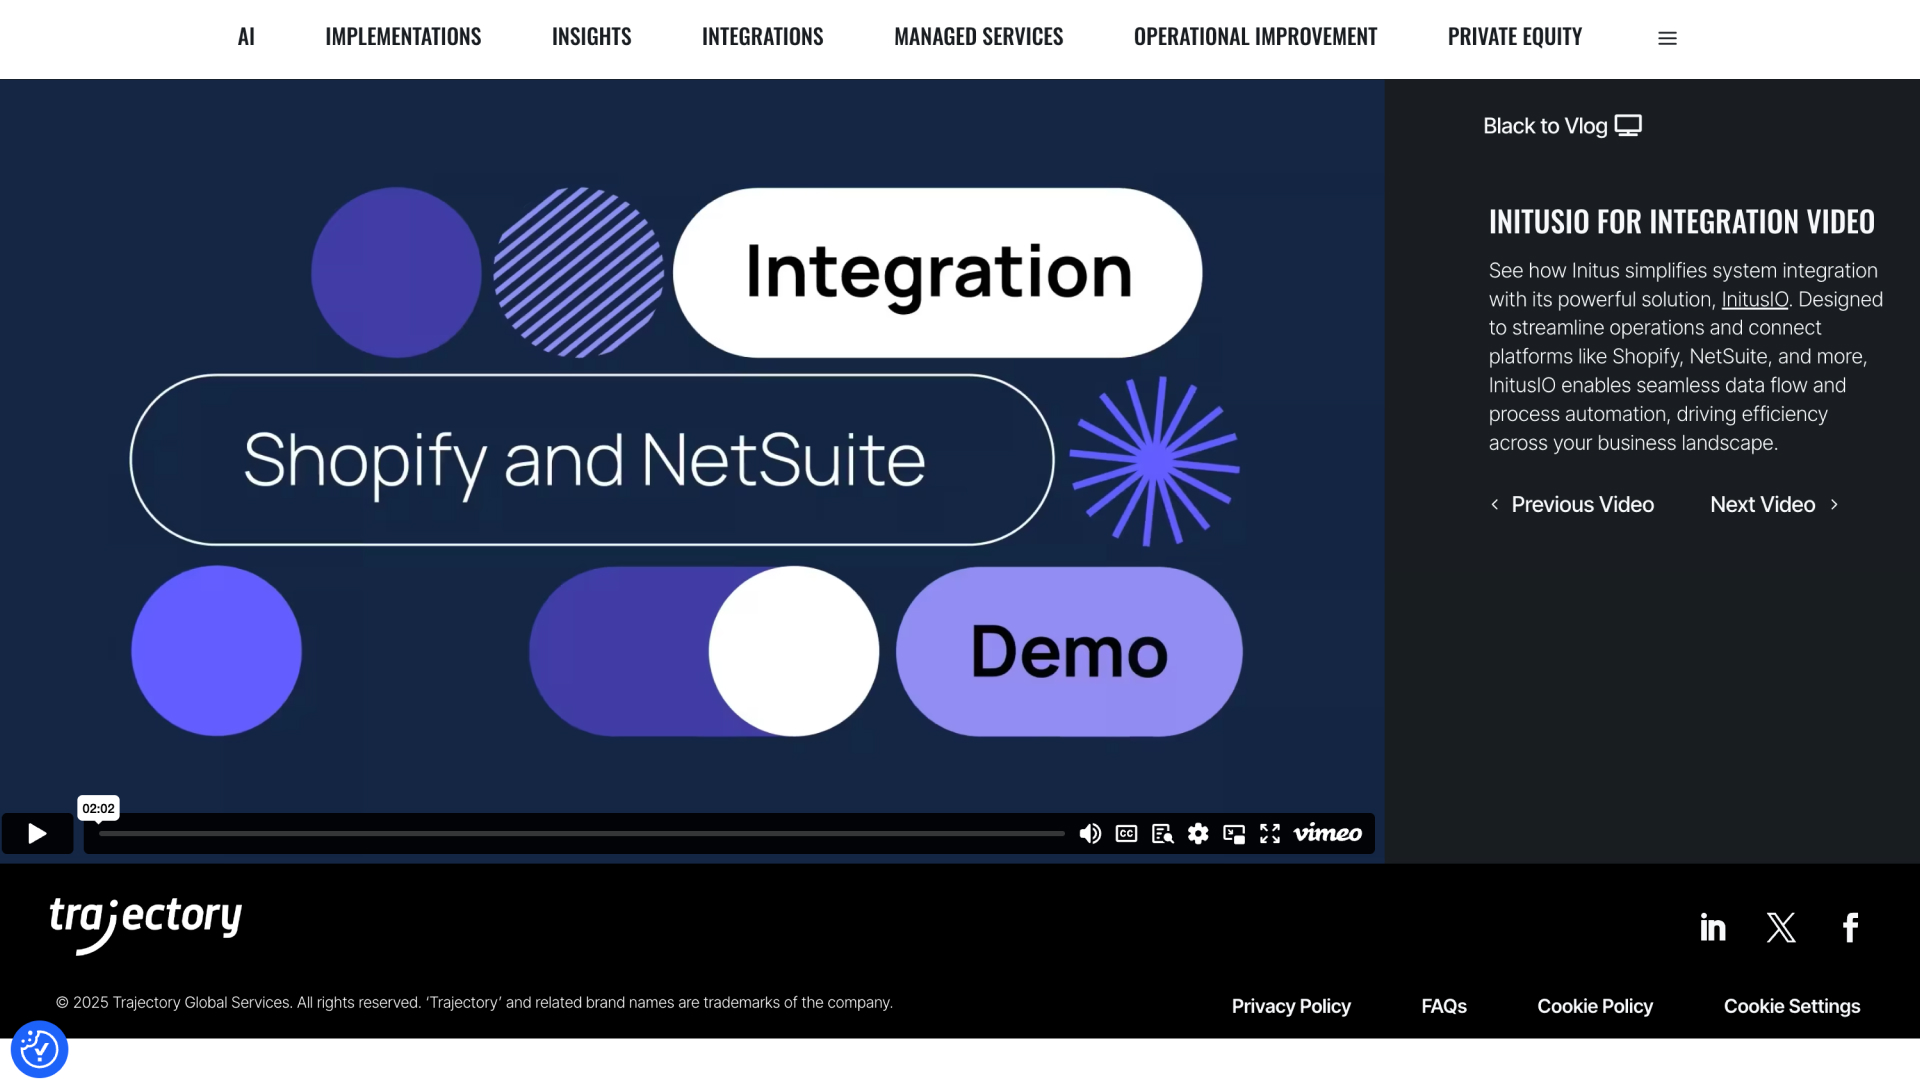The height and width of the screenshot is (1080, 1920).
Task: Follow the InitusIO link
Action: coord(1754,300)
